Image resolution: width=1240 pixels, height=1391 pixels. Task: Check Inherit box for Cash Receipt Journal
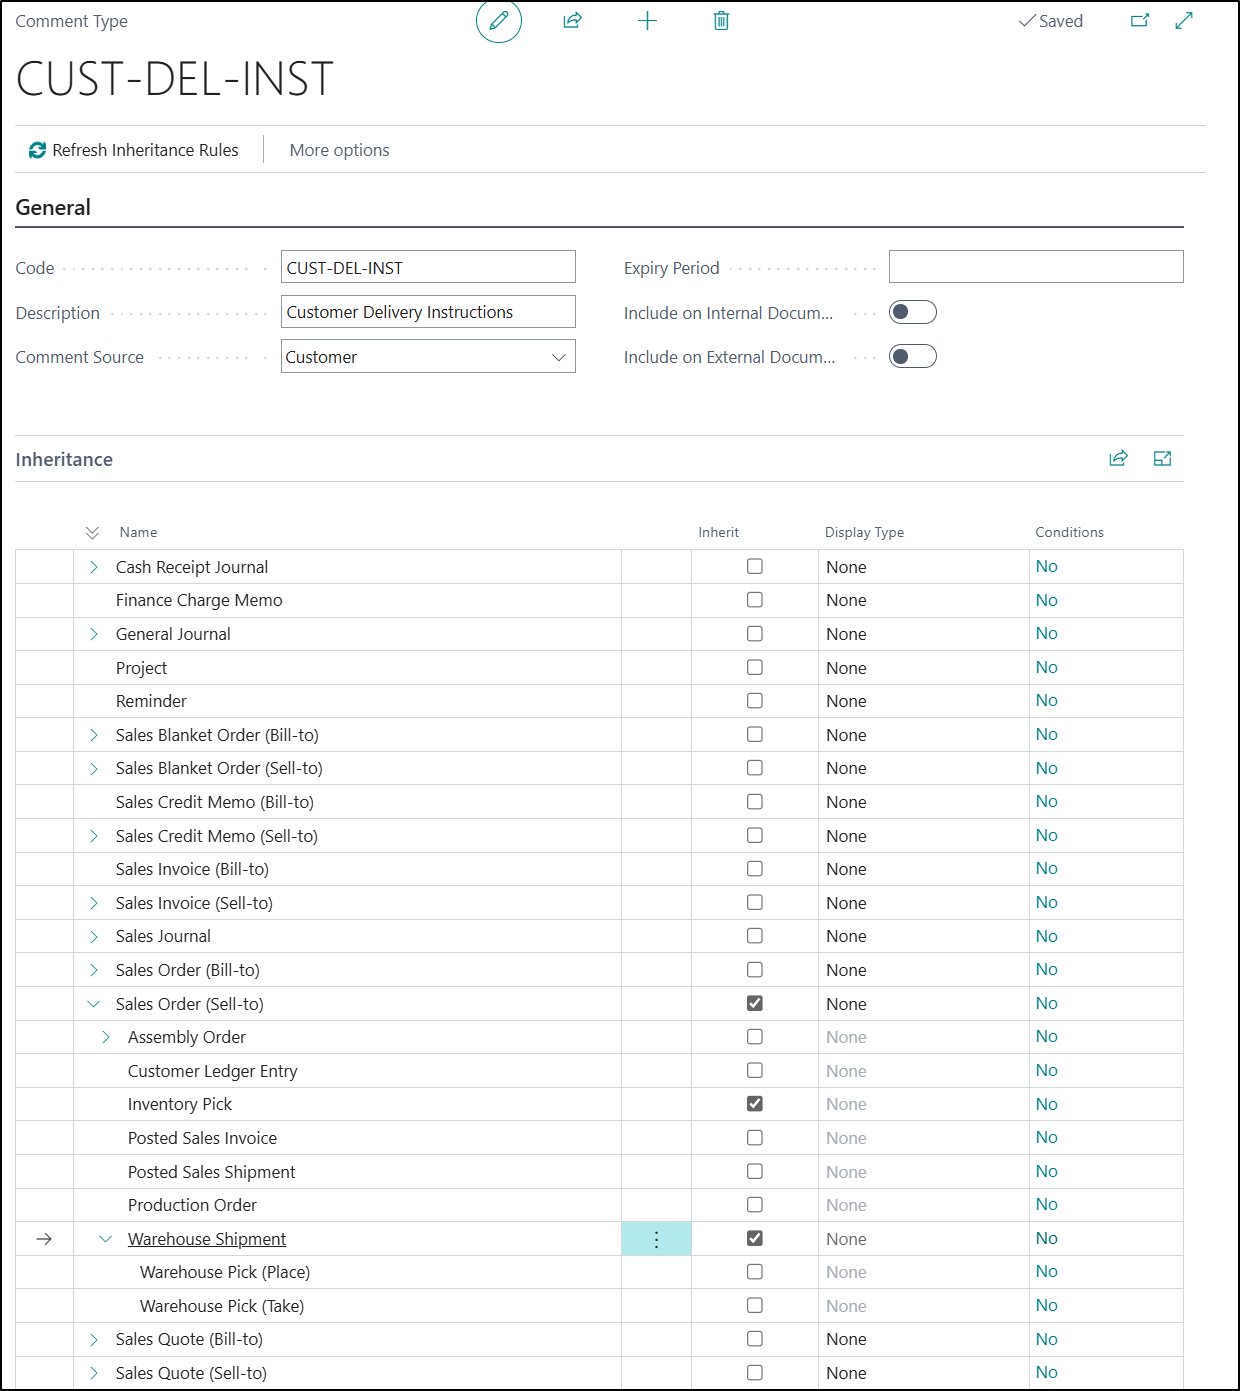[755, 567]
